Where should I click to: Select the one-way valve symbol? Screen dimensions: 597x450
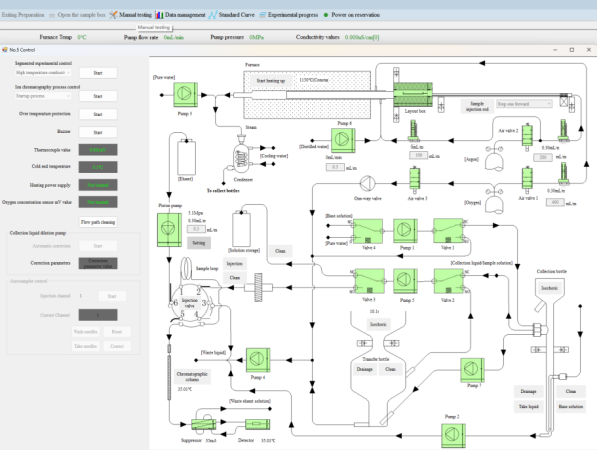point(368,183)
